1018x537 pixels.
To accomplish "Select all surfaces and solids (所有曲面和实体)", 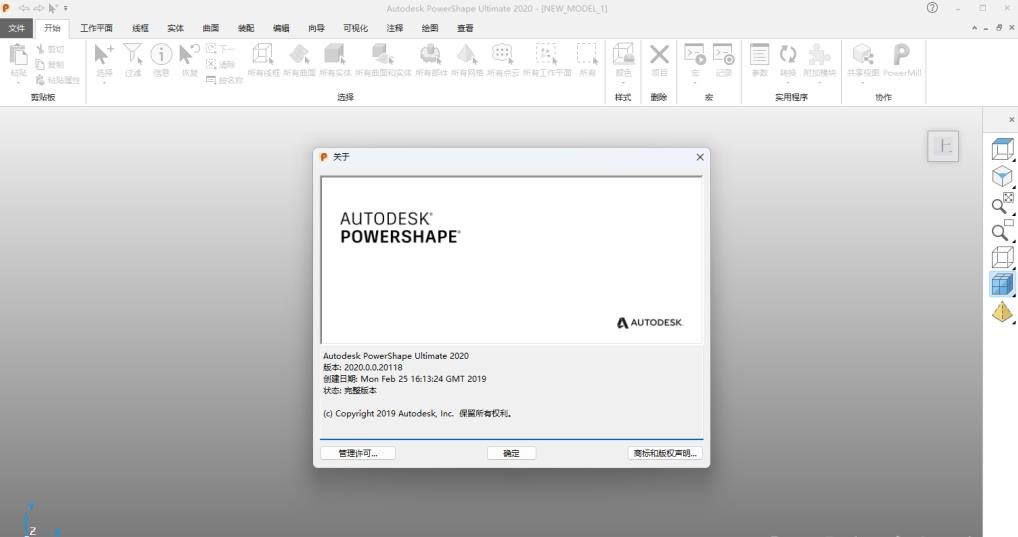I will coord(383,55).
